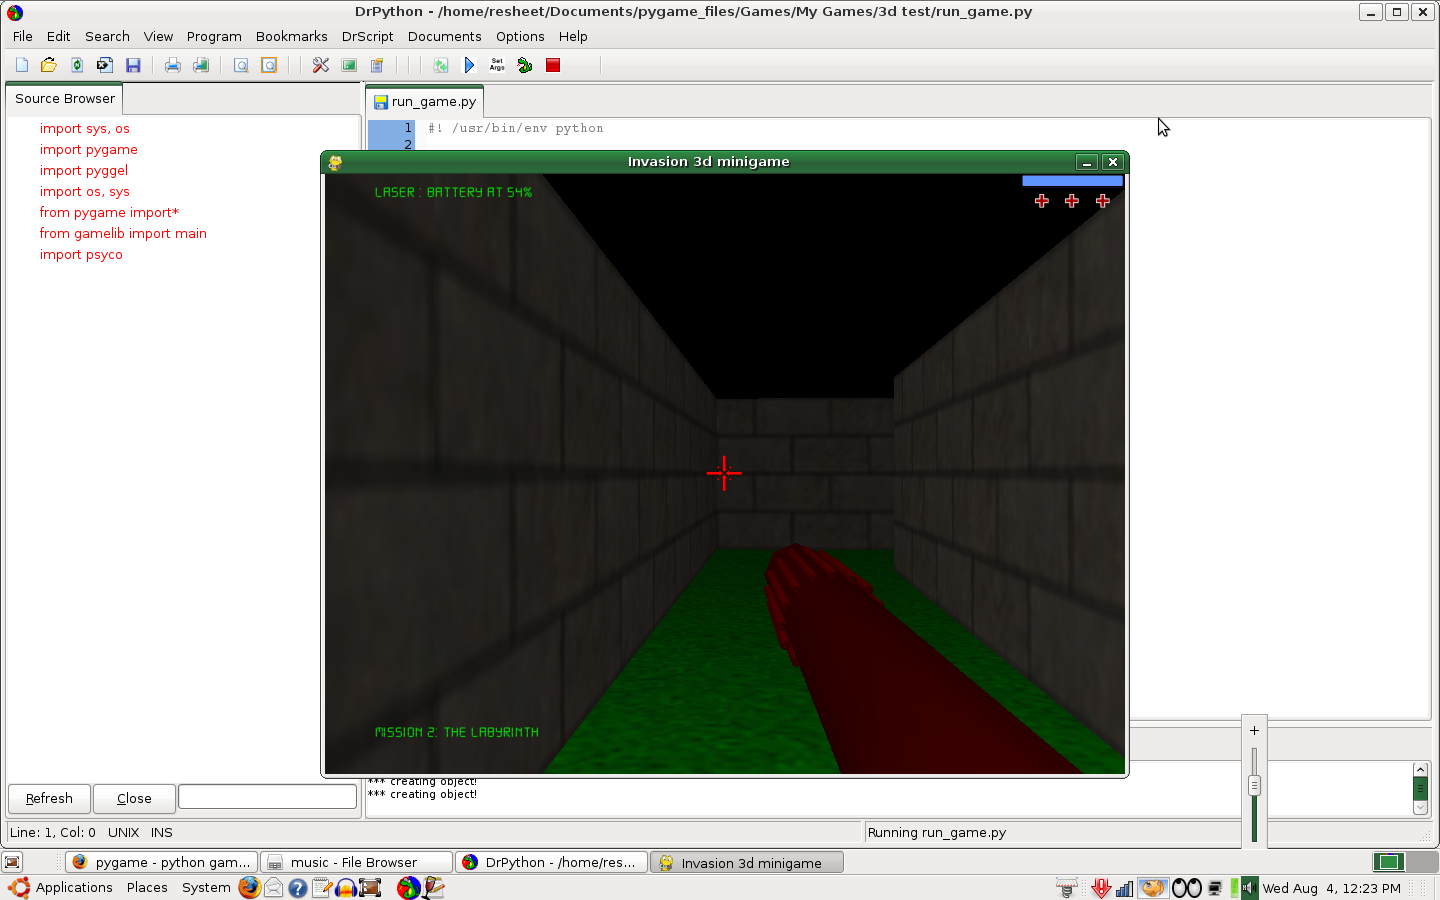
Task: Click the Source Browser search input field
Action: 267,796
